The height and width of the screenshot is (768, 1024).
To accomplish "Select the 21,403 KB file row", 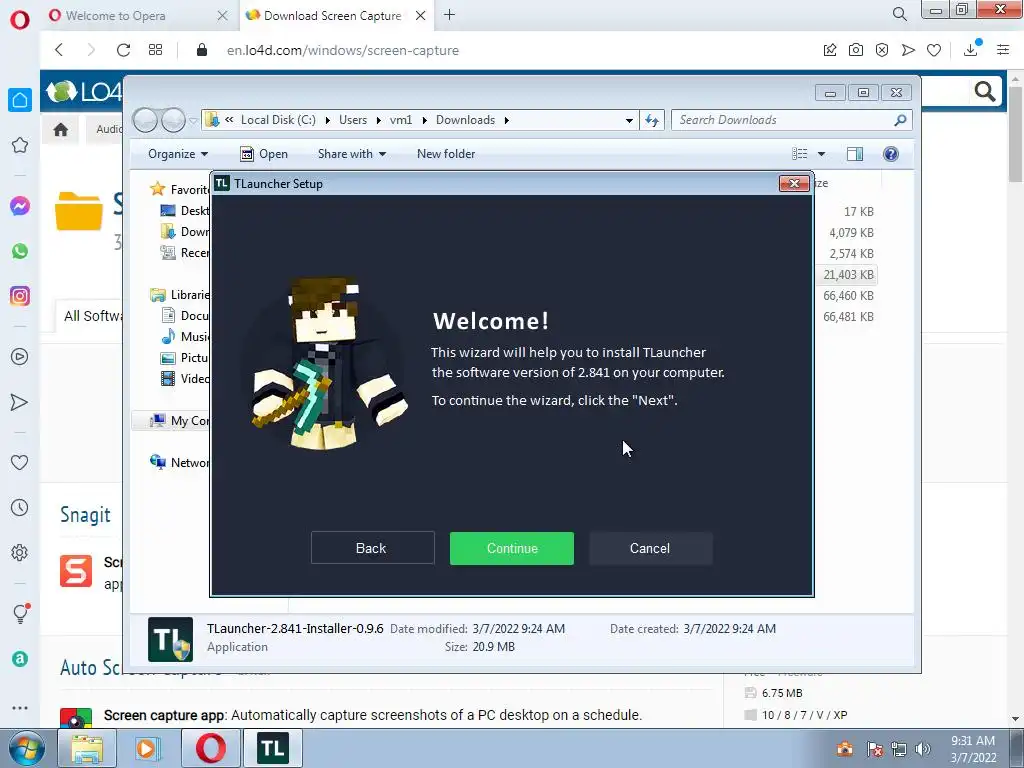I will [848, 275].
